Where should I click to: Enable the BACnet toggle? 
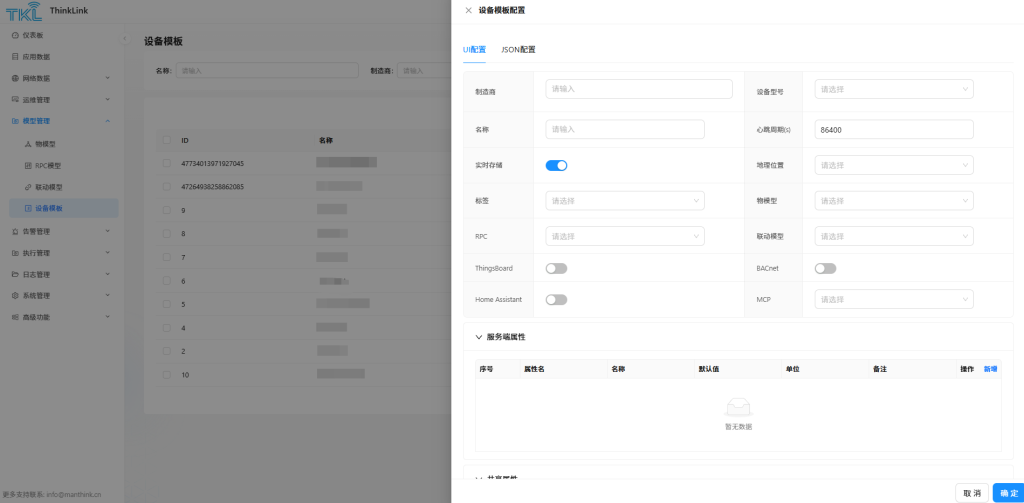pyautogui.click(x=825, y=268)
